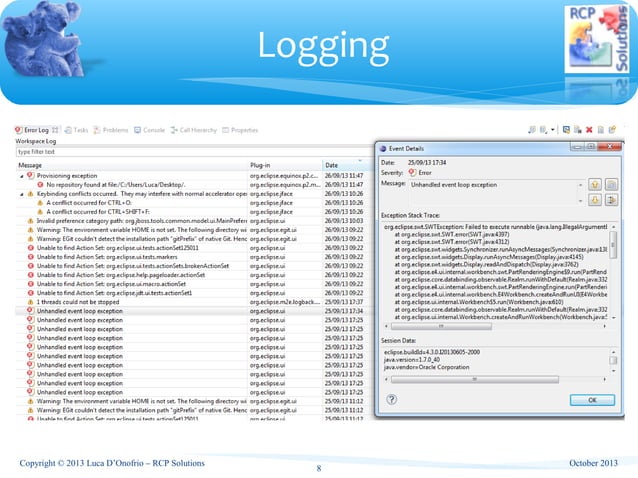Click error icon of actionSet125011 row
The width and height of the screenshot is (638, 478).
tap(31, 248)
